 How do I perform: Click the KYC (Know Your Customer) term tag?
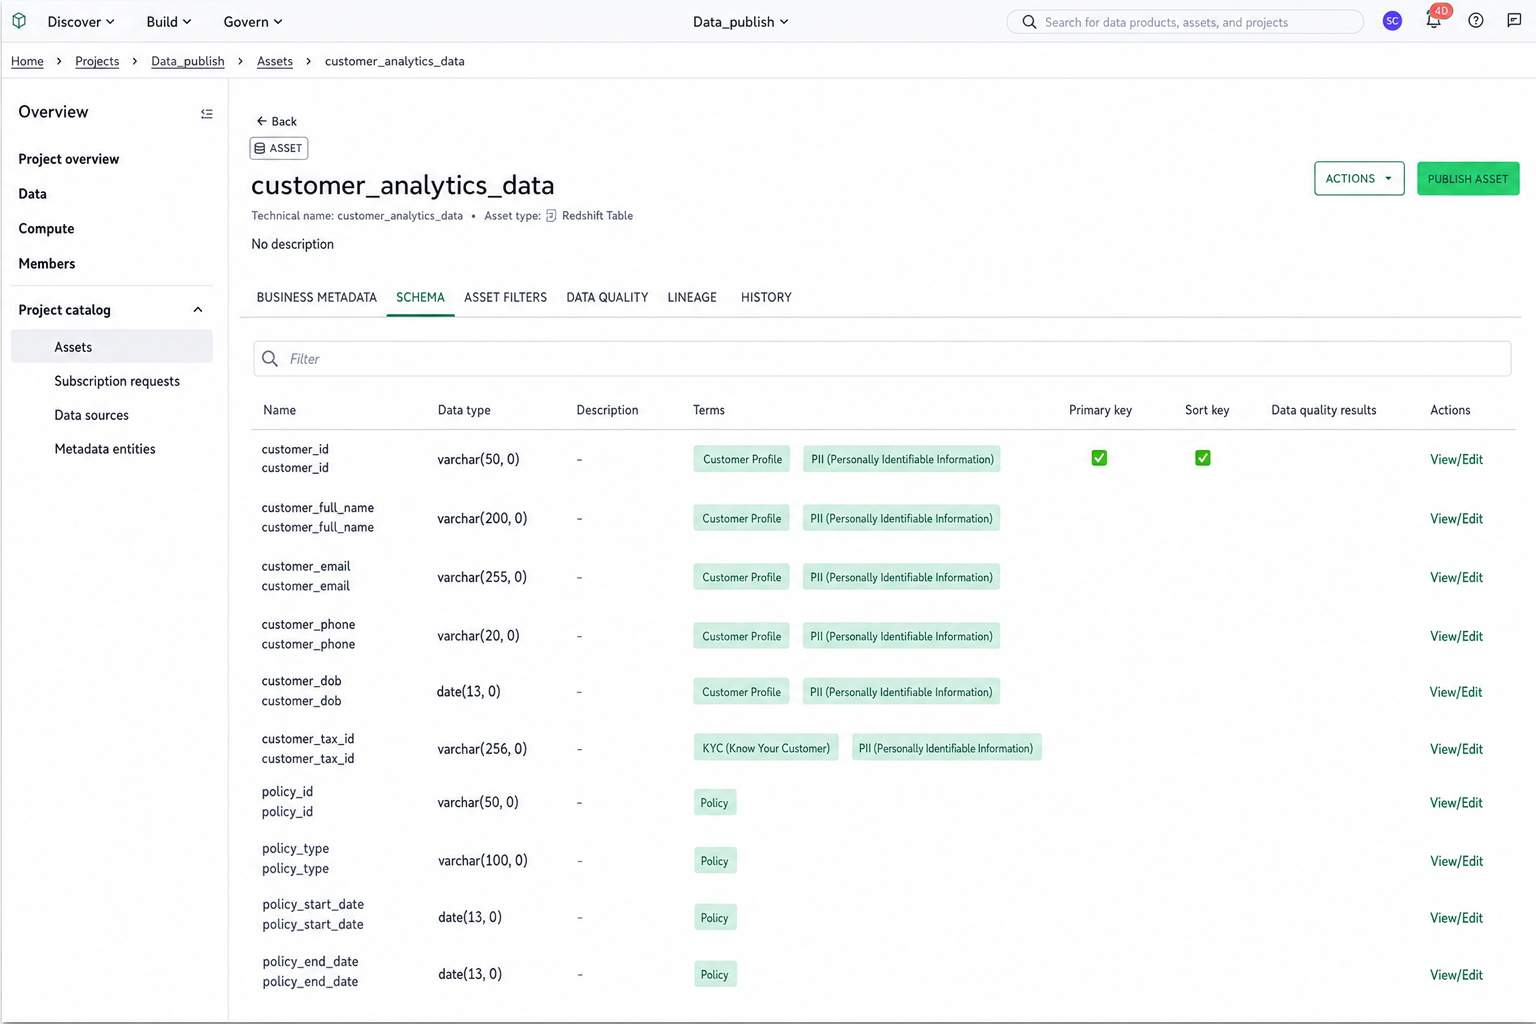[766, 748]
